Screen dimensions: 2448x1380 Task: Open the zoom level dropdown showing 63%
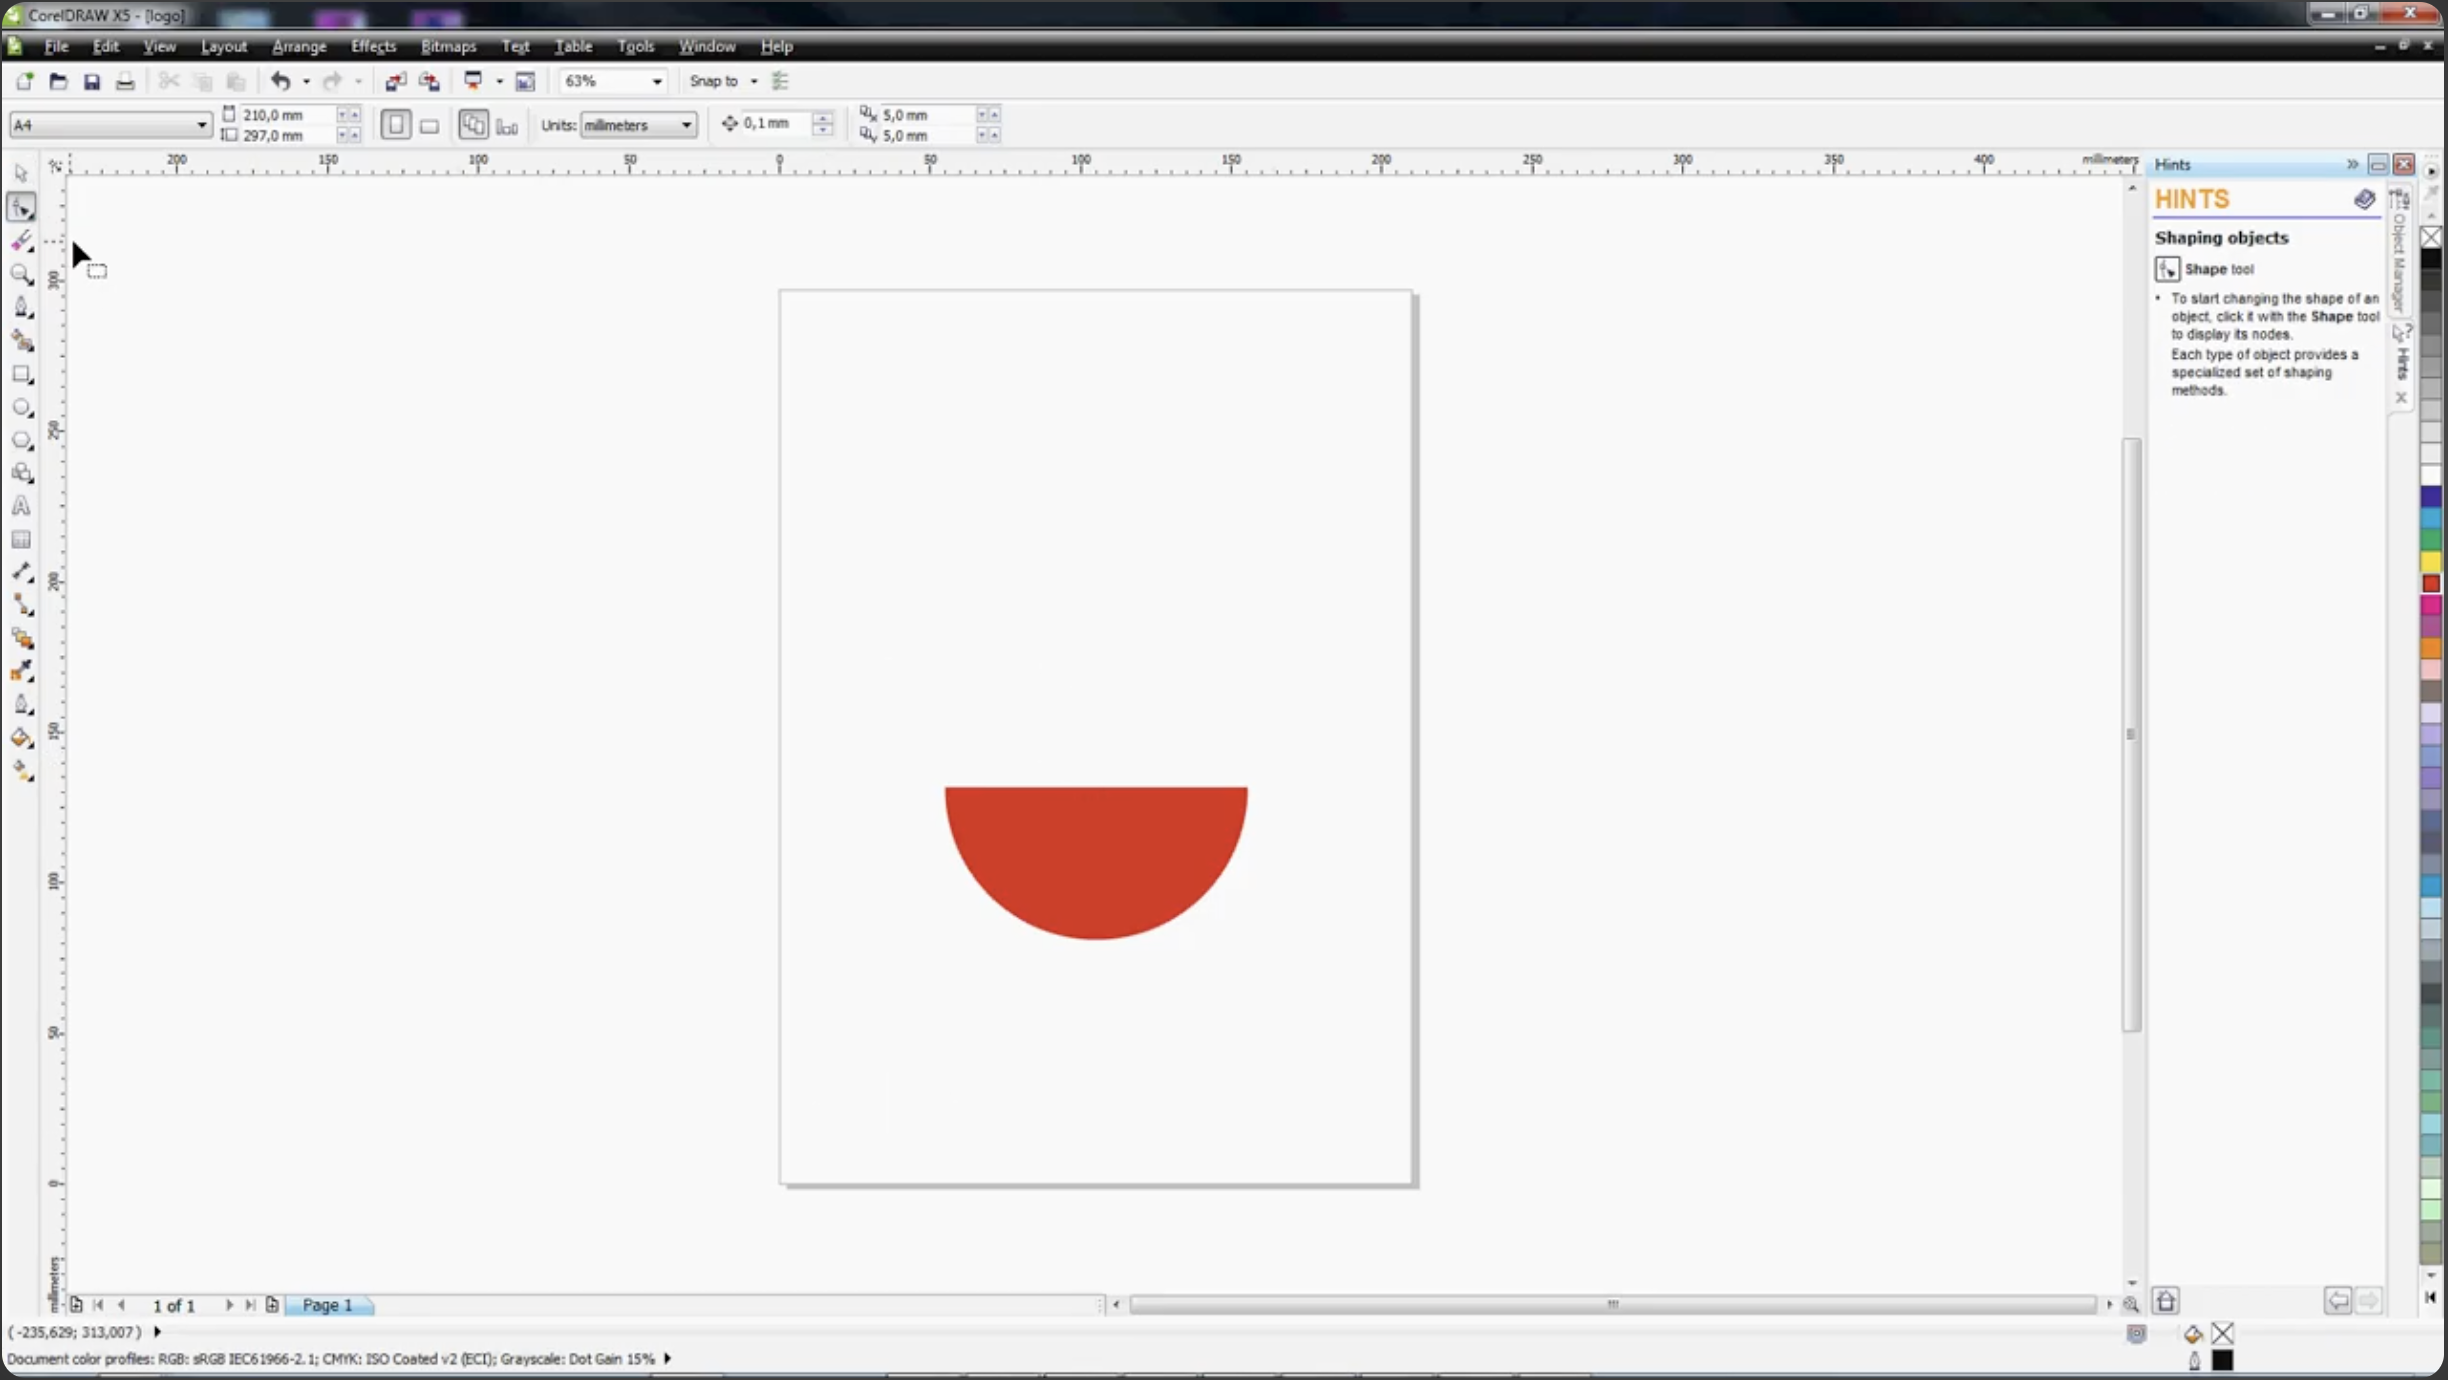pyautogui.click(x=656, y=81)
